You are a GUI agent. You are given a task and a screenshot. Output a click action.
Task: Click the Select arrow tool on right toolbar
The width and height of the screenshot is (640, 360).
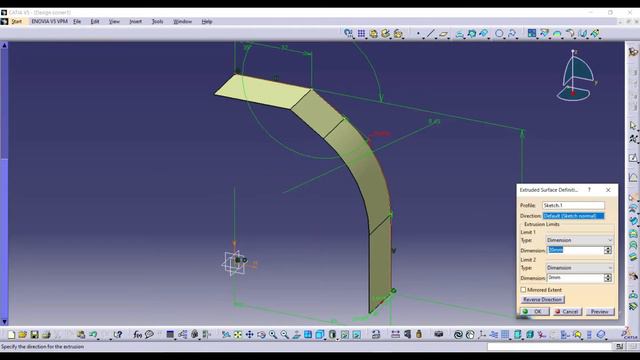[x=633, y=126]
